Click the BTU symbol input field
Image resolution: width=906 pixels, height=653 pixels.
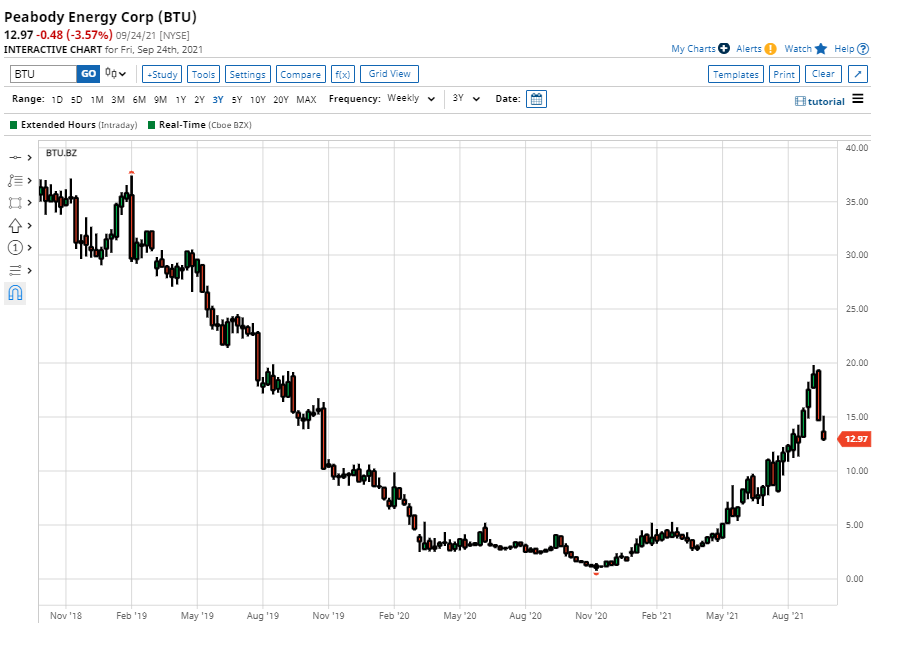43,74
